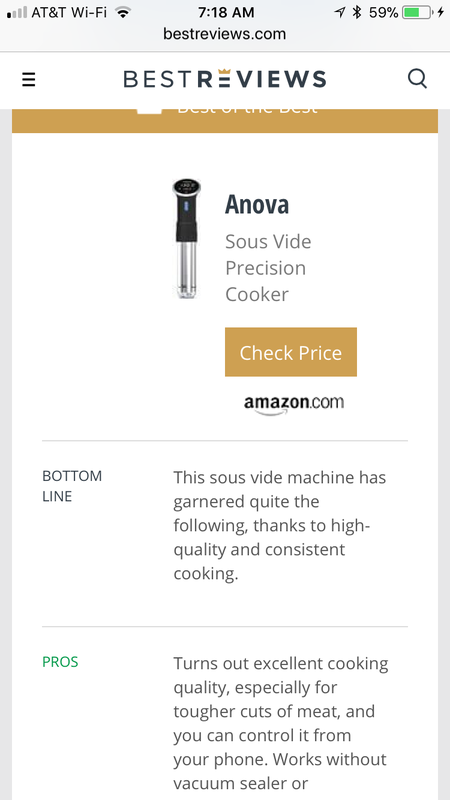This screenshot has width=450, height=800.
Task: Click the Anova product title
Action: click(257, 204)
